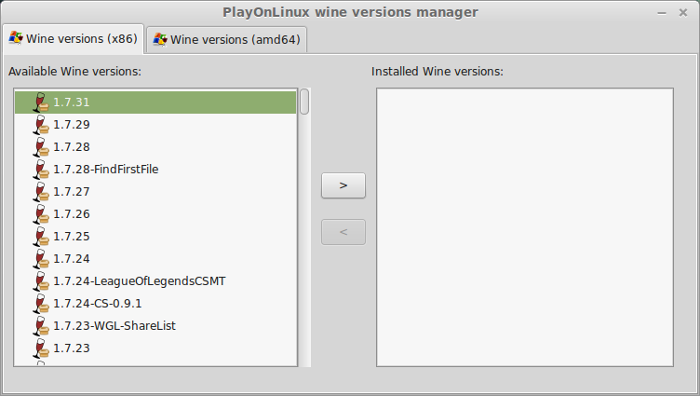Click the < remove version button
Viewport: 700px width, 396px height.
click(343, 232)
